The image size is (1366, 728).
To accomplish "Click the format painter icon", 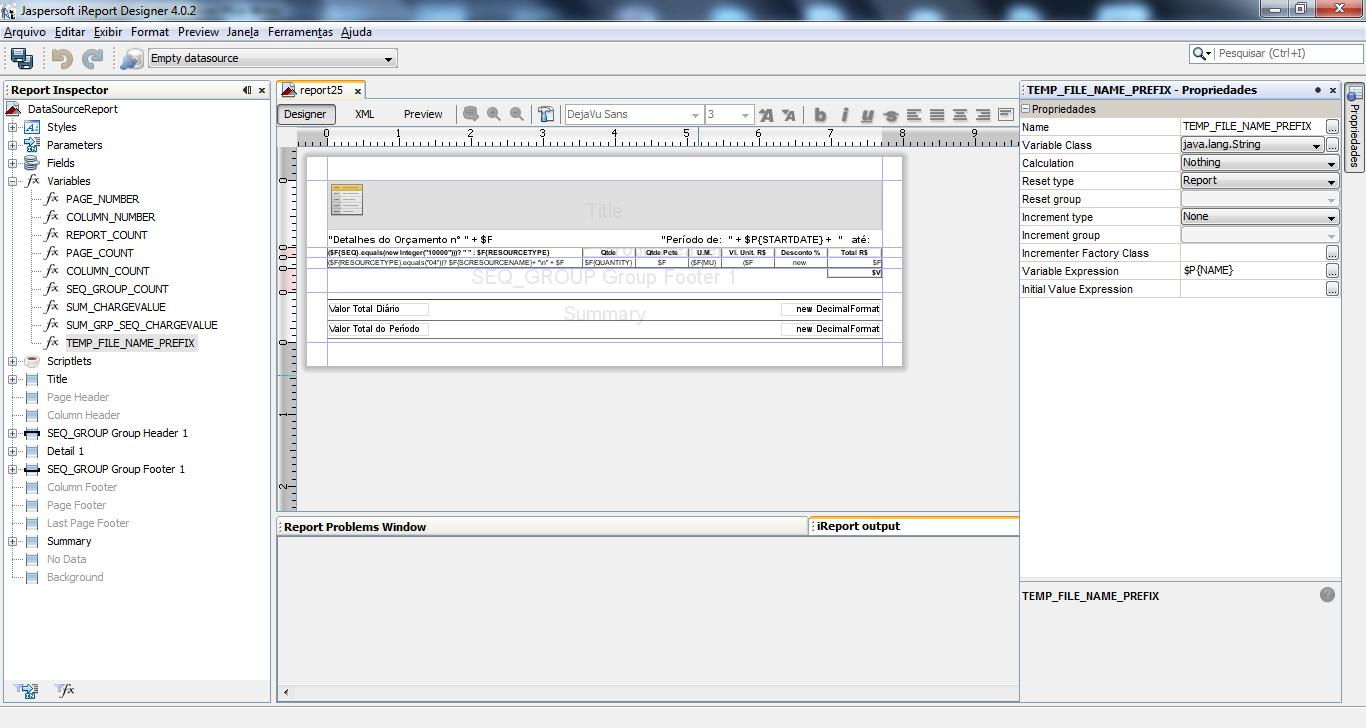I will (x=546, y=115).
